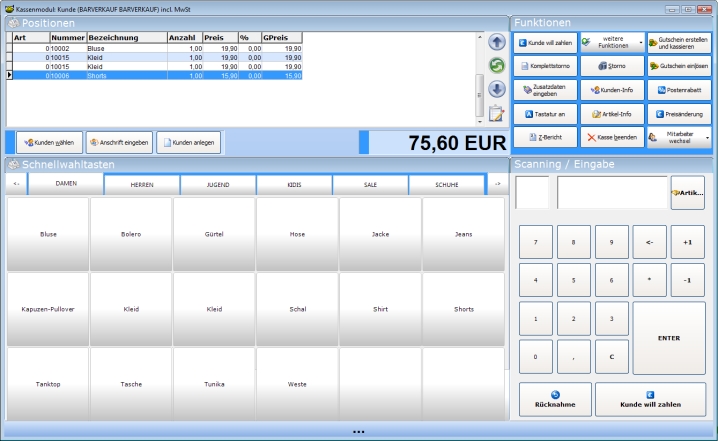718x441 pixels.
Task: Click the blue up arrow beside positions list
Action: (x=496, y=42)
